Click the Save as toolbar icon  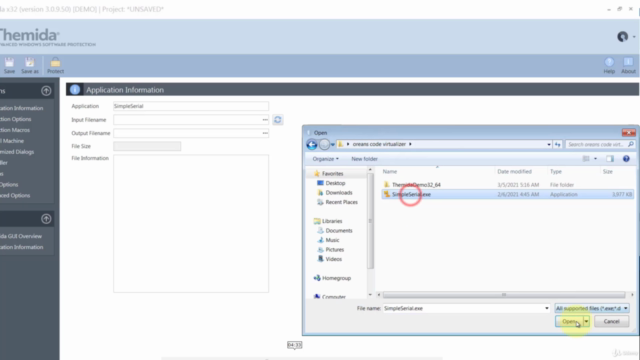point(30,65)
